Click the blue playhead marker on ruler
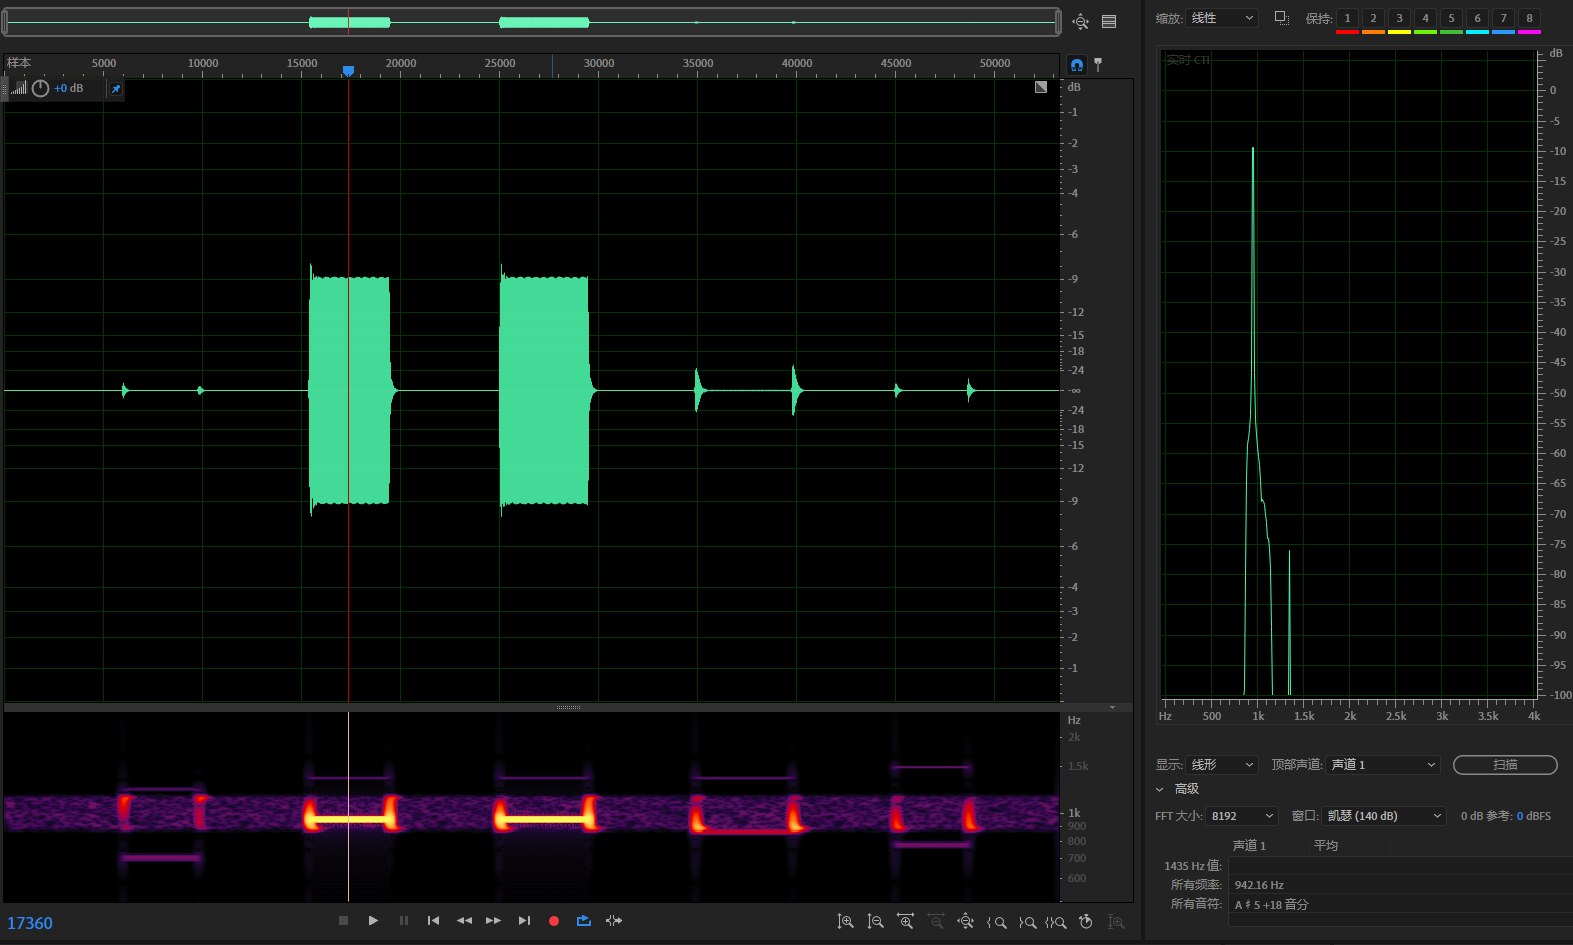 (348, 70)
